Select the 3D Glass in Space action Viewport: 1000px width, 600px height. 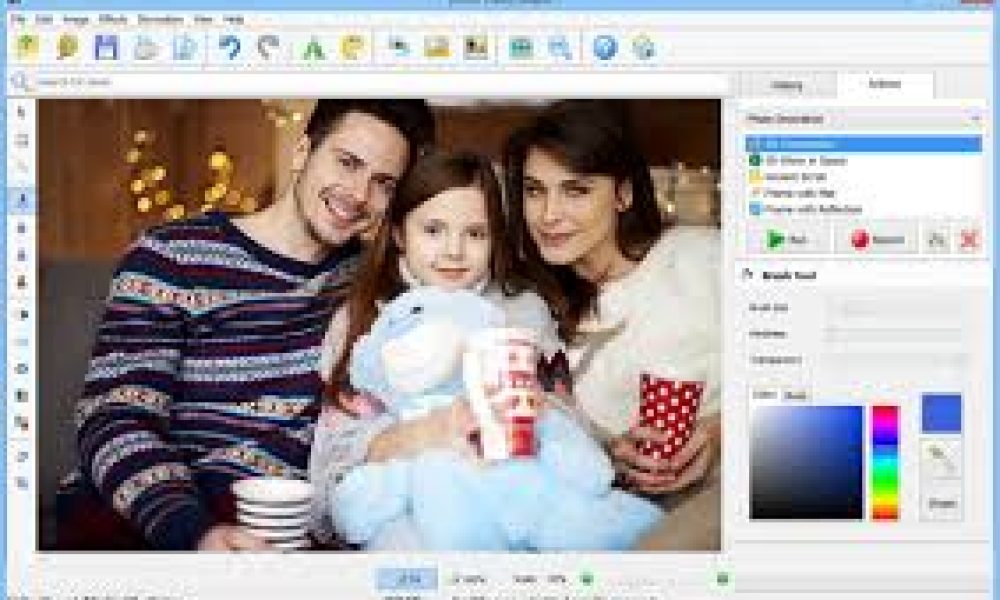point(864,161)
